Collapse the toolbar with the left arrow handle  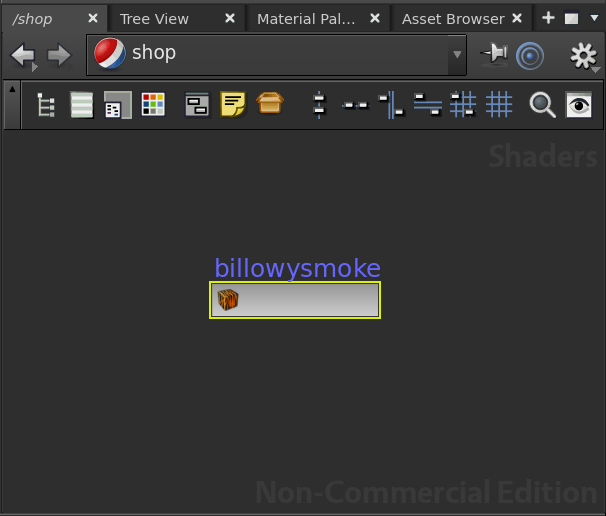pyautogui.click(x=11, y=89)
